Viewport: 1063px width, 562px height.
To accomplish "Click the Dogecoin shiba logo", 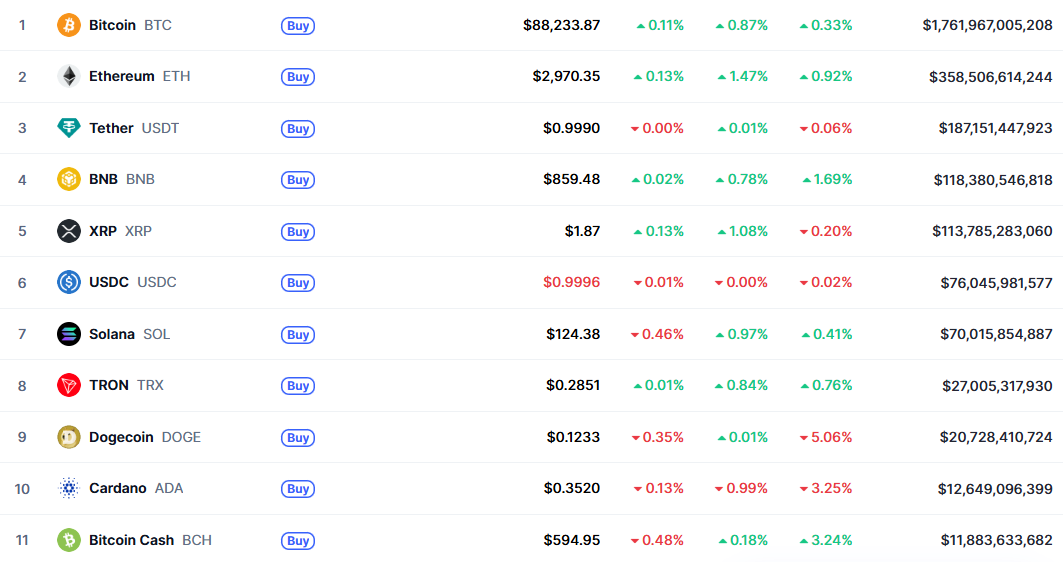I will tap(68, 437).
